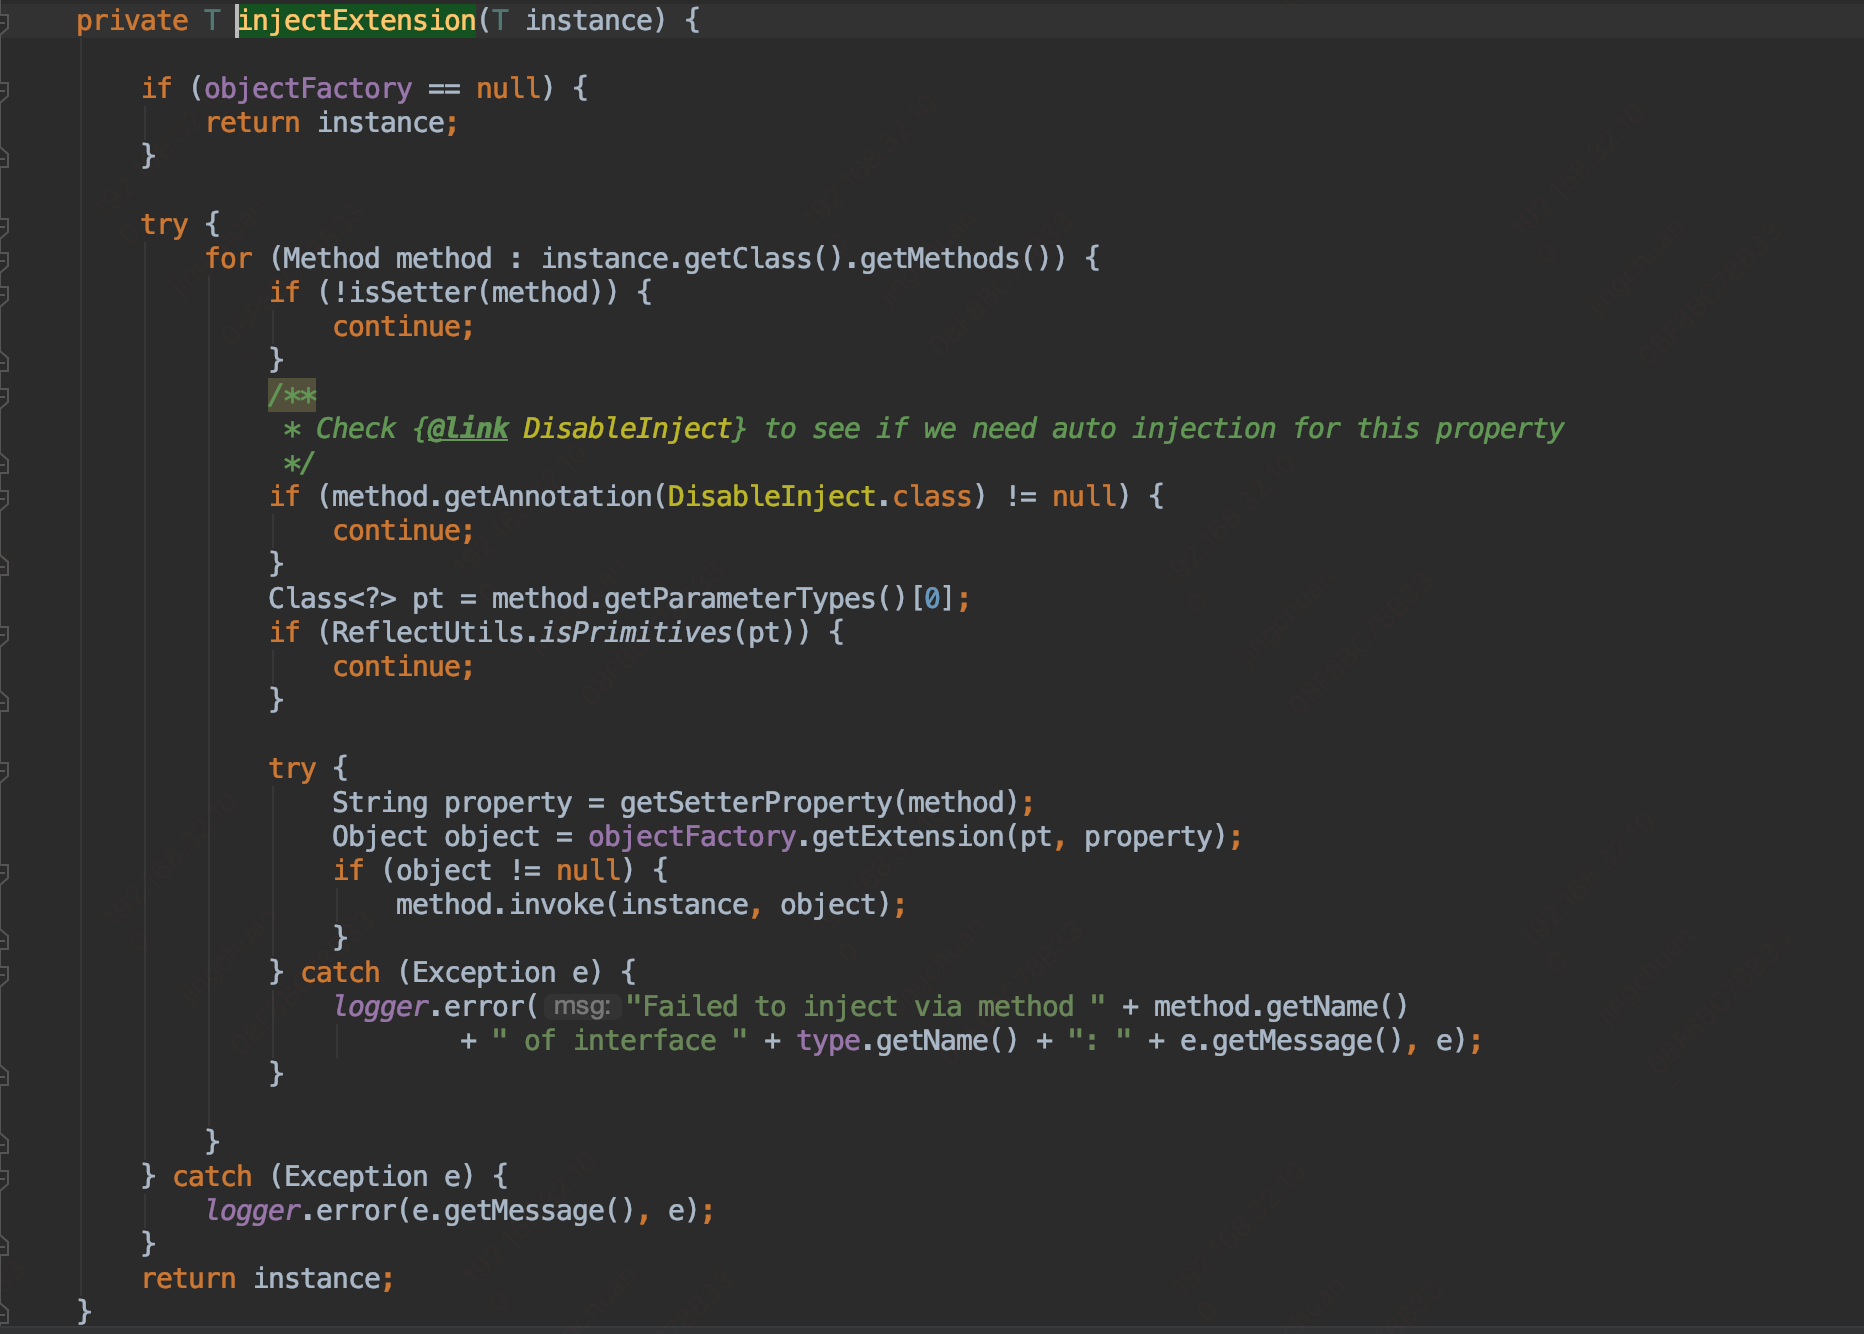The height and width of the screenshot is (1334, 1864).
Task: Click 'continue' under the isPrimitives check
Action: [396, 667]
